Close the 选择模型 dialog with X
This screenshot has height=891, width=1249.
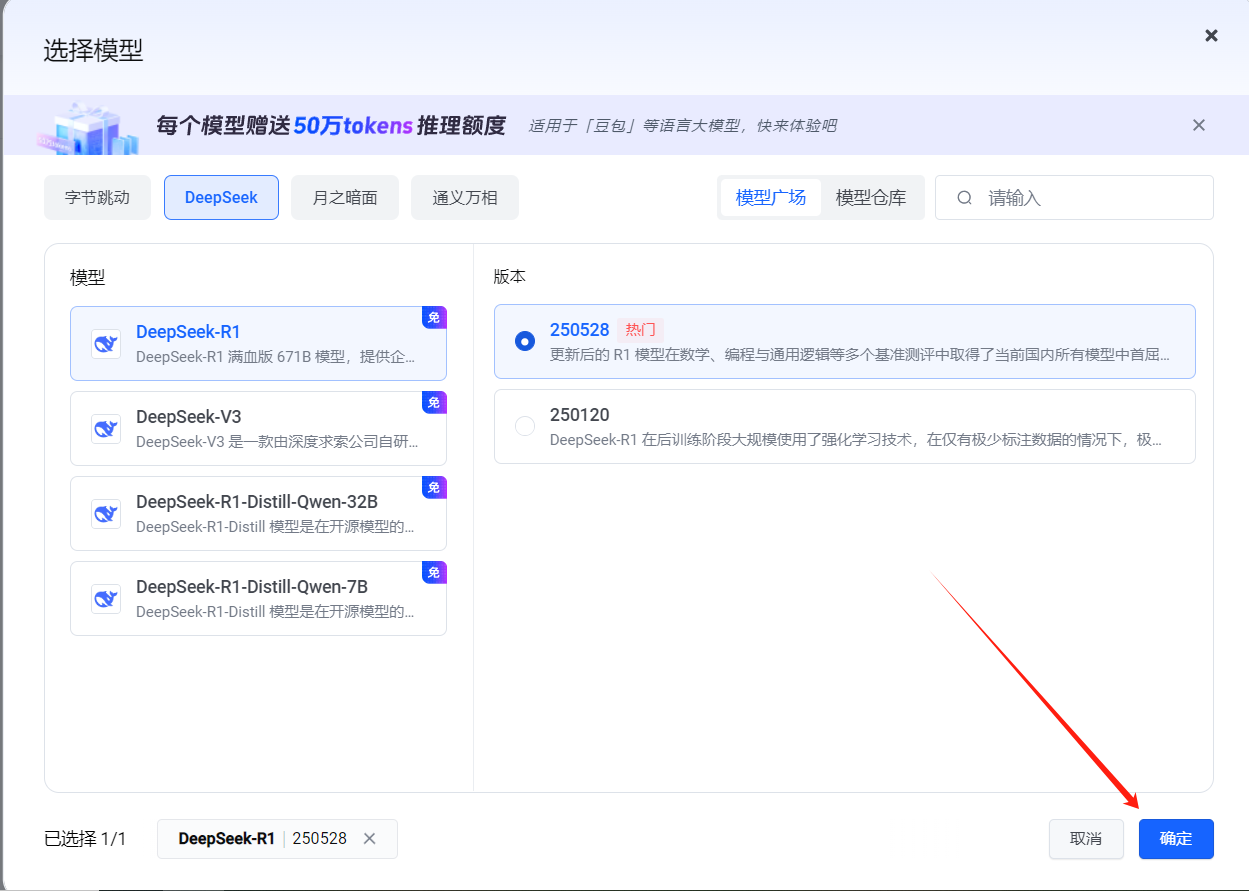1211,36
